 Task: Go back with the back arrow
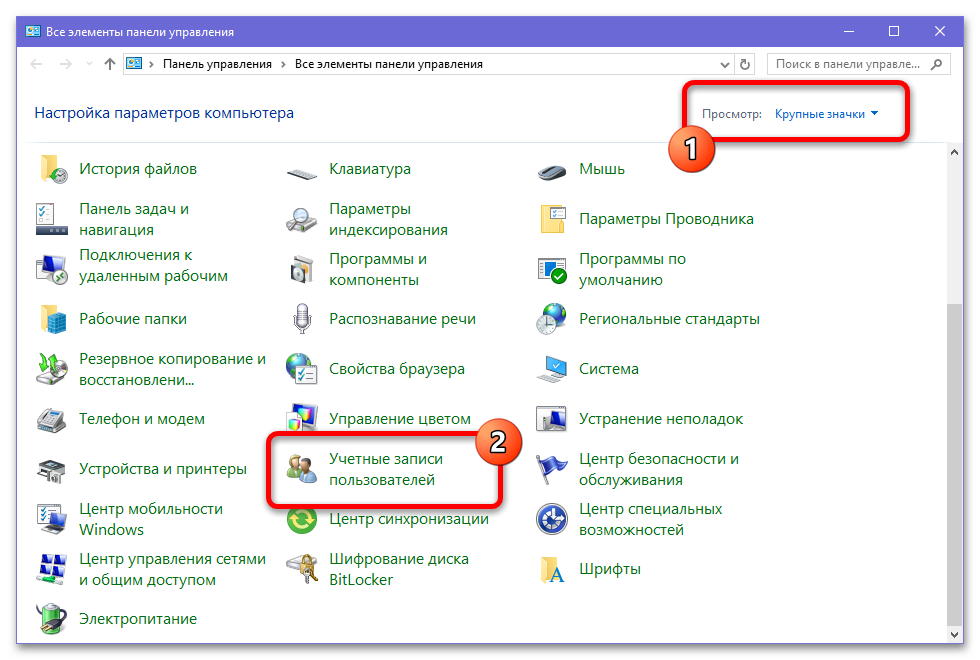pyautogui.click(x=36, y=64)
